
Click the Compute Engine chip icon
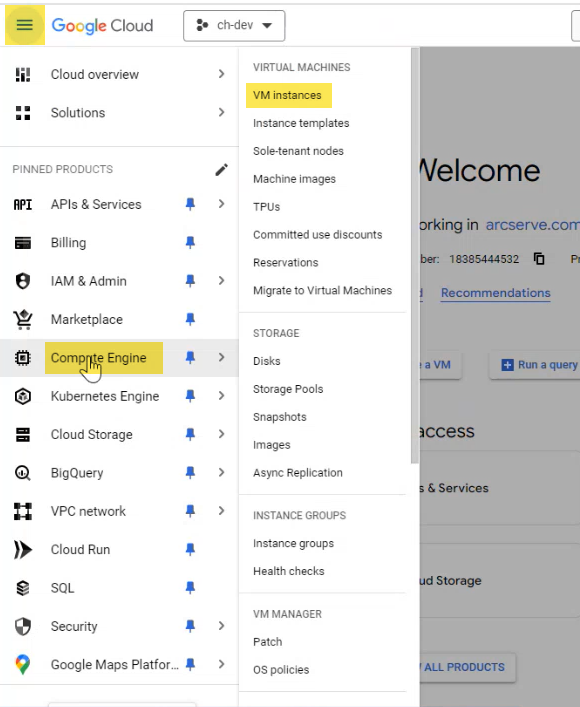pos(23,358)
